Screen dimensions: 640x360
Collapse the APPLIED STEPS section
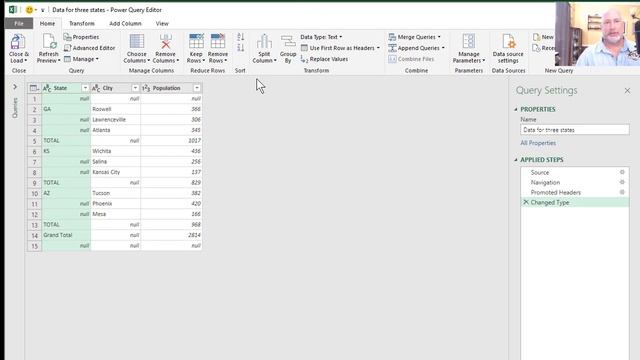[516, 160]
